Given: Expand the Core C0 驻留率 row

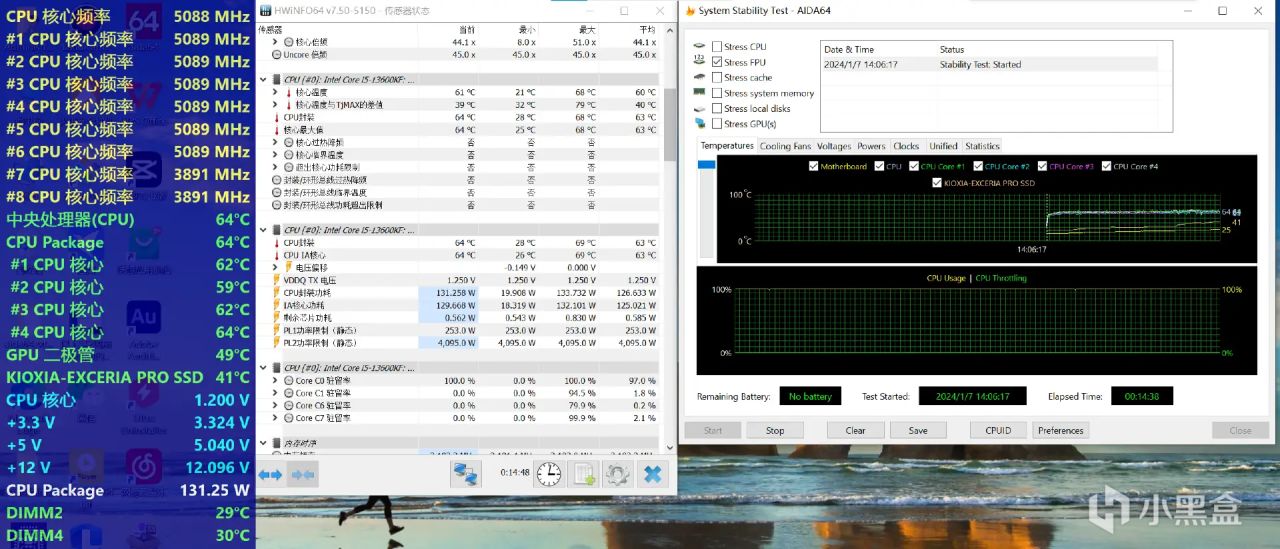Looking at the screenshot, I should coord(275,381).
